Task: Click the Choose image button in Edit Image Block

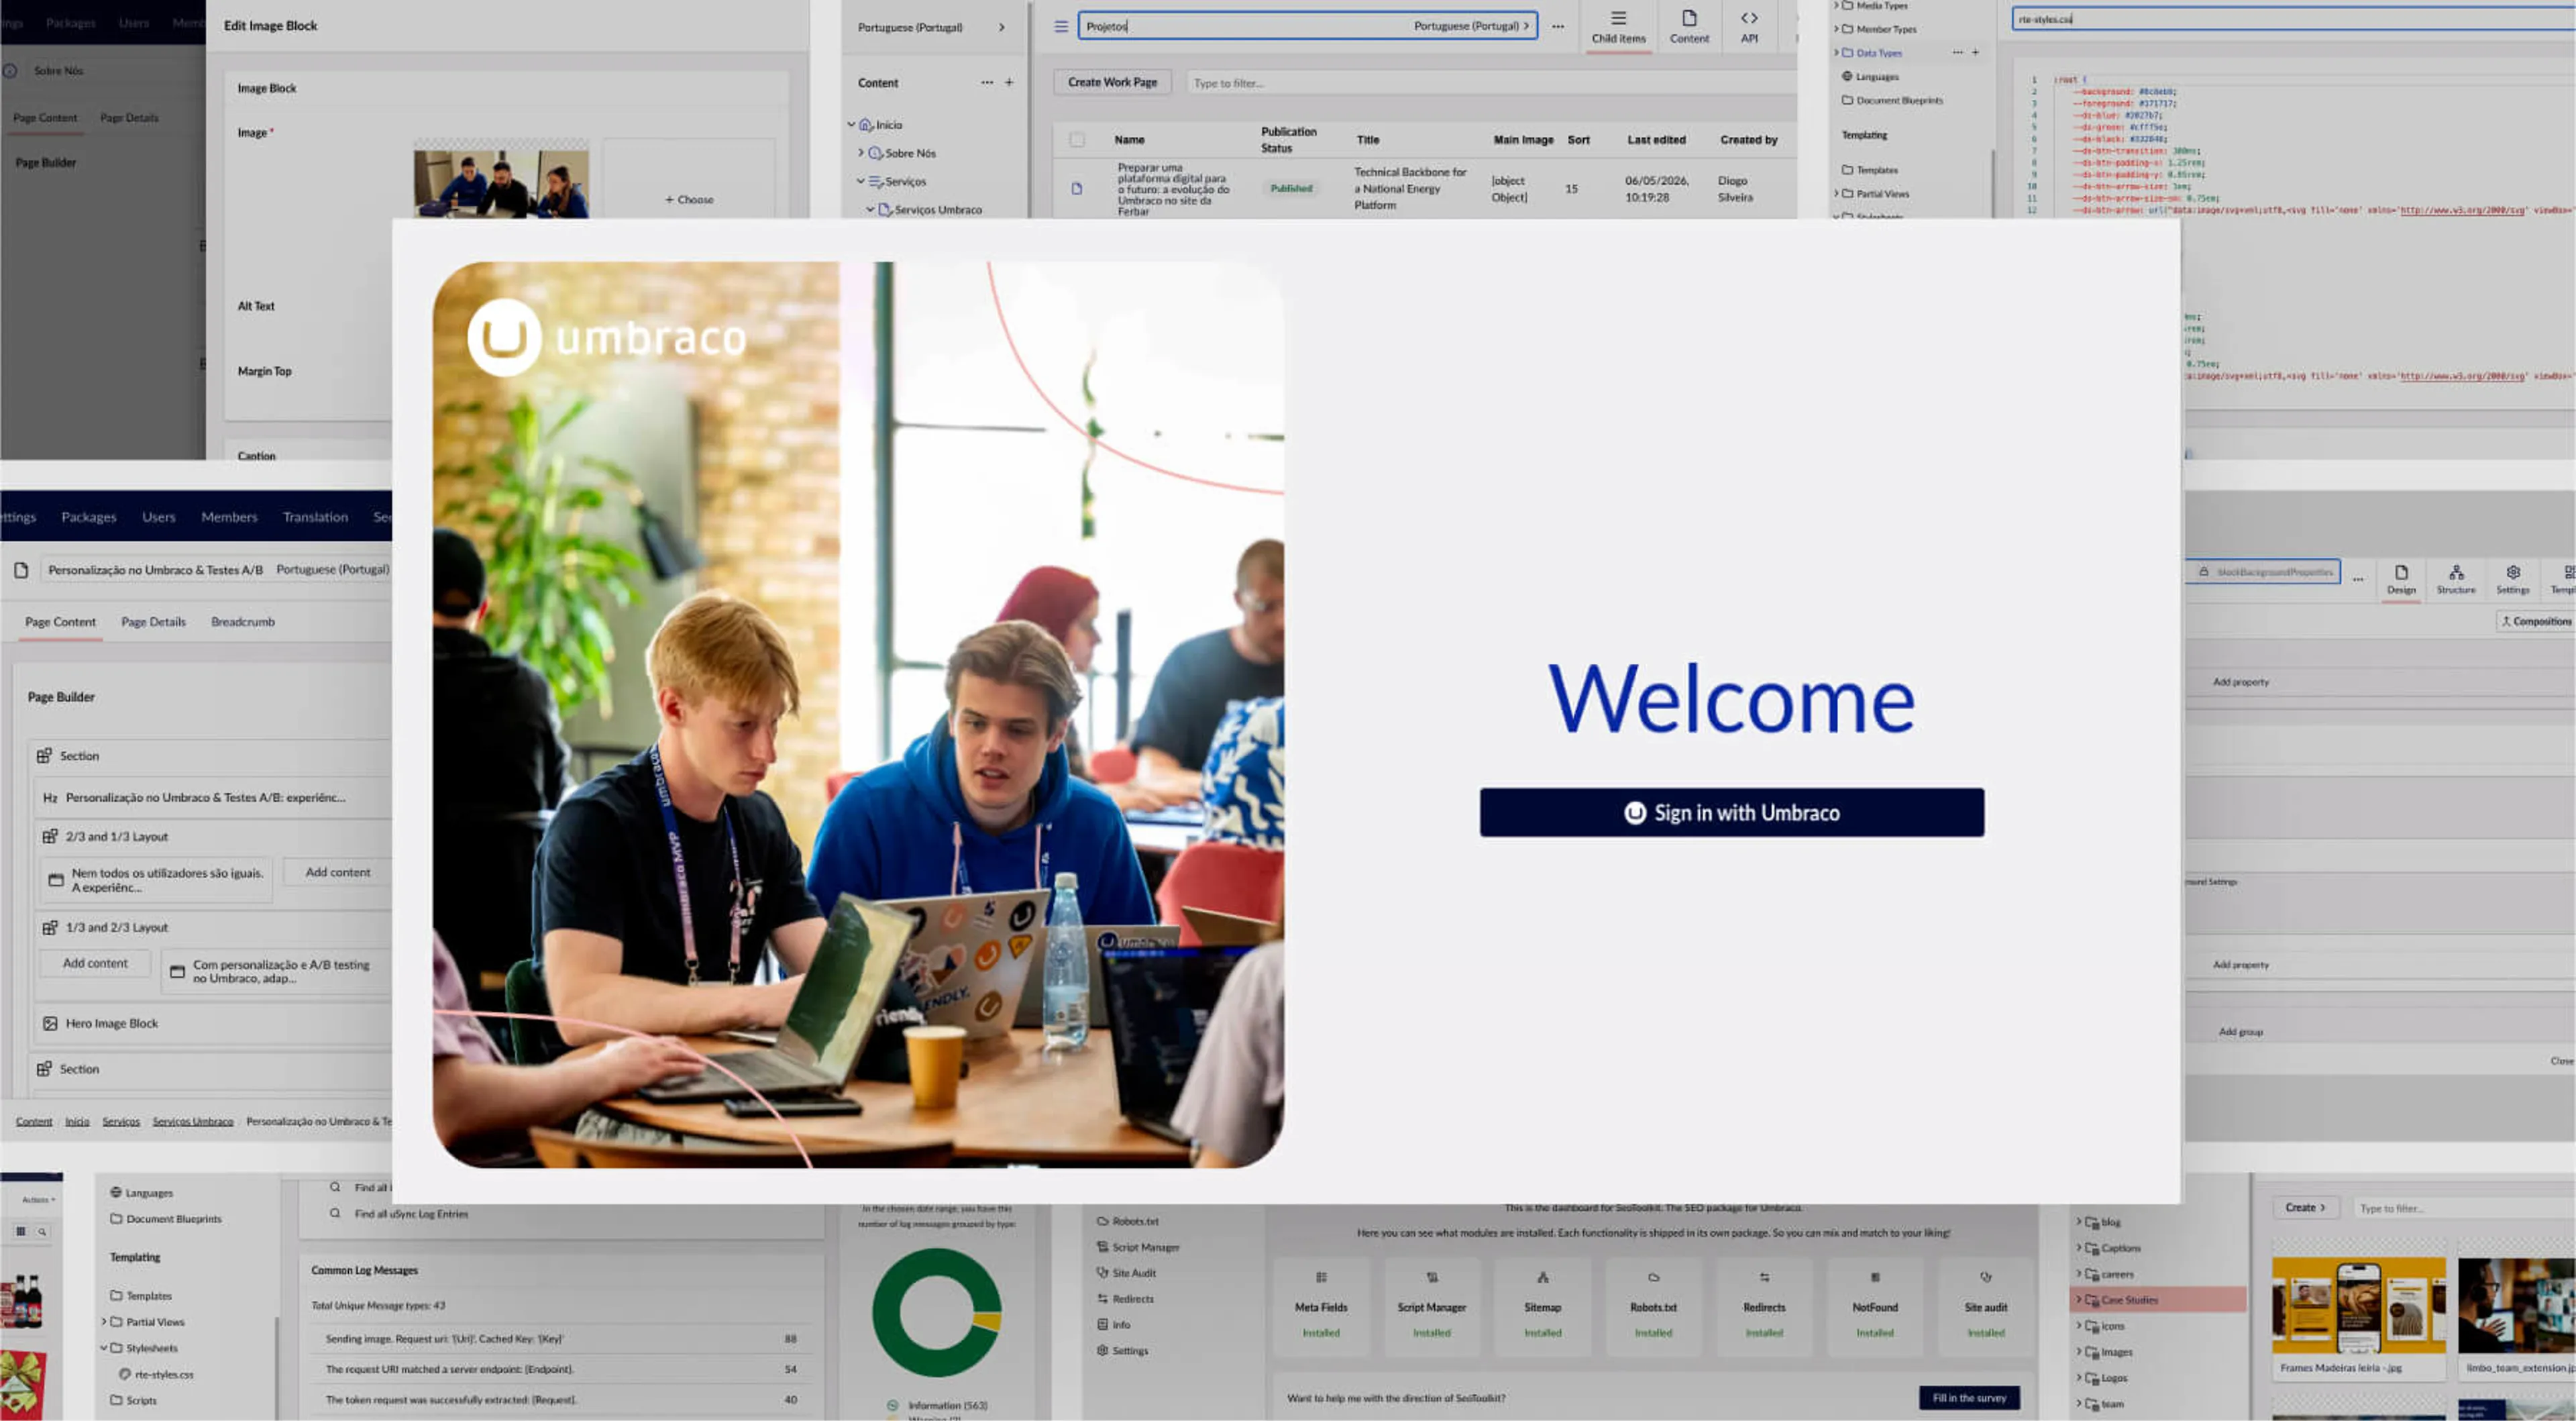Action: [689, 199]
